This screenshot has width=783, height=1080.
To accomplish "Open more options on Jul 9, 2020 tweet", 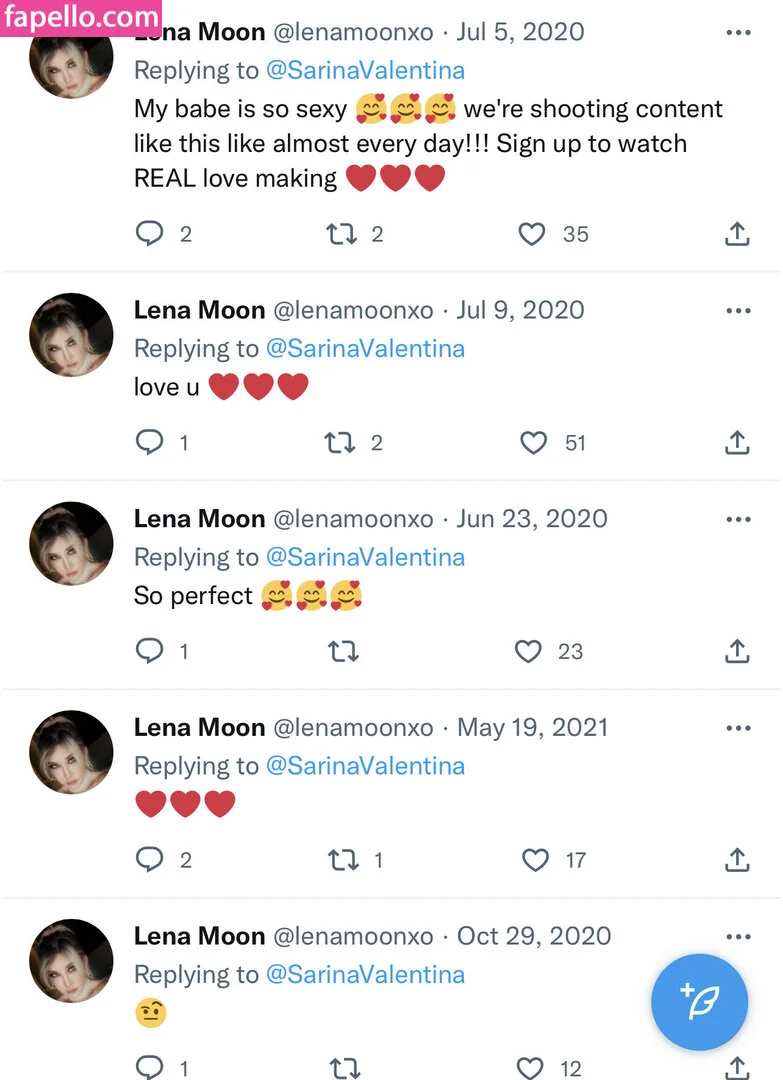I will pyautogui.click(x=738, y=311).
